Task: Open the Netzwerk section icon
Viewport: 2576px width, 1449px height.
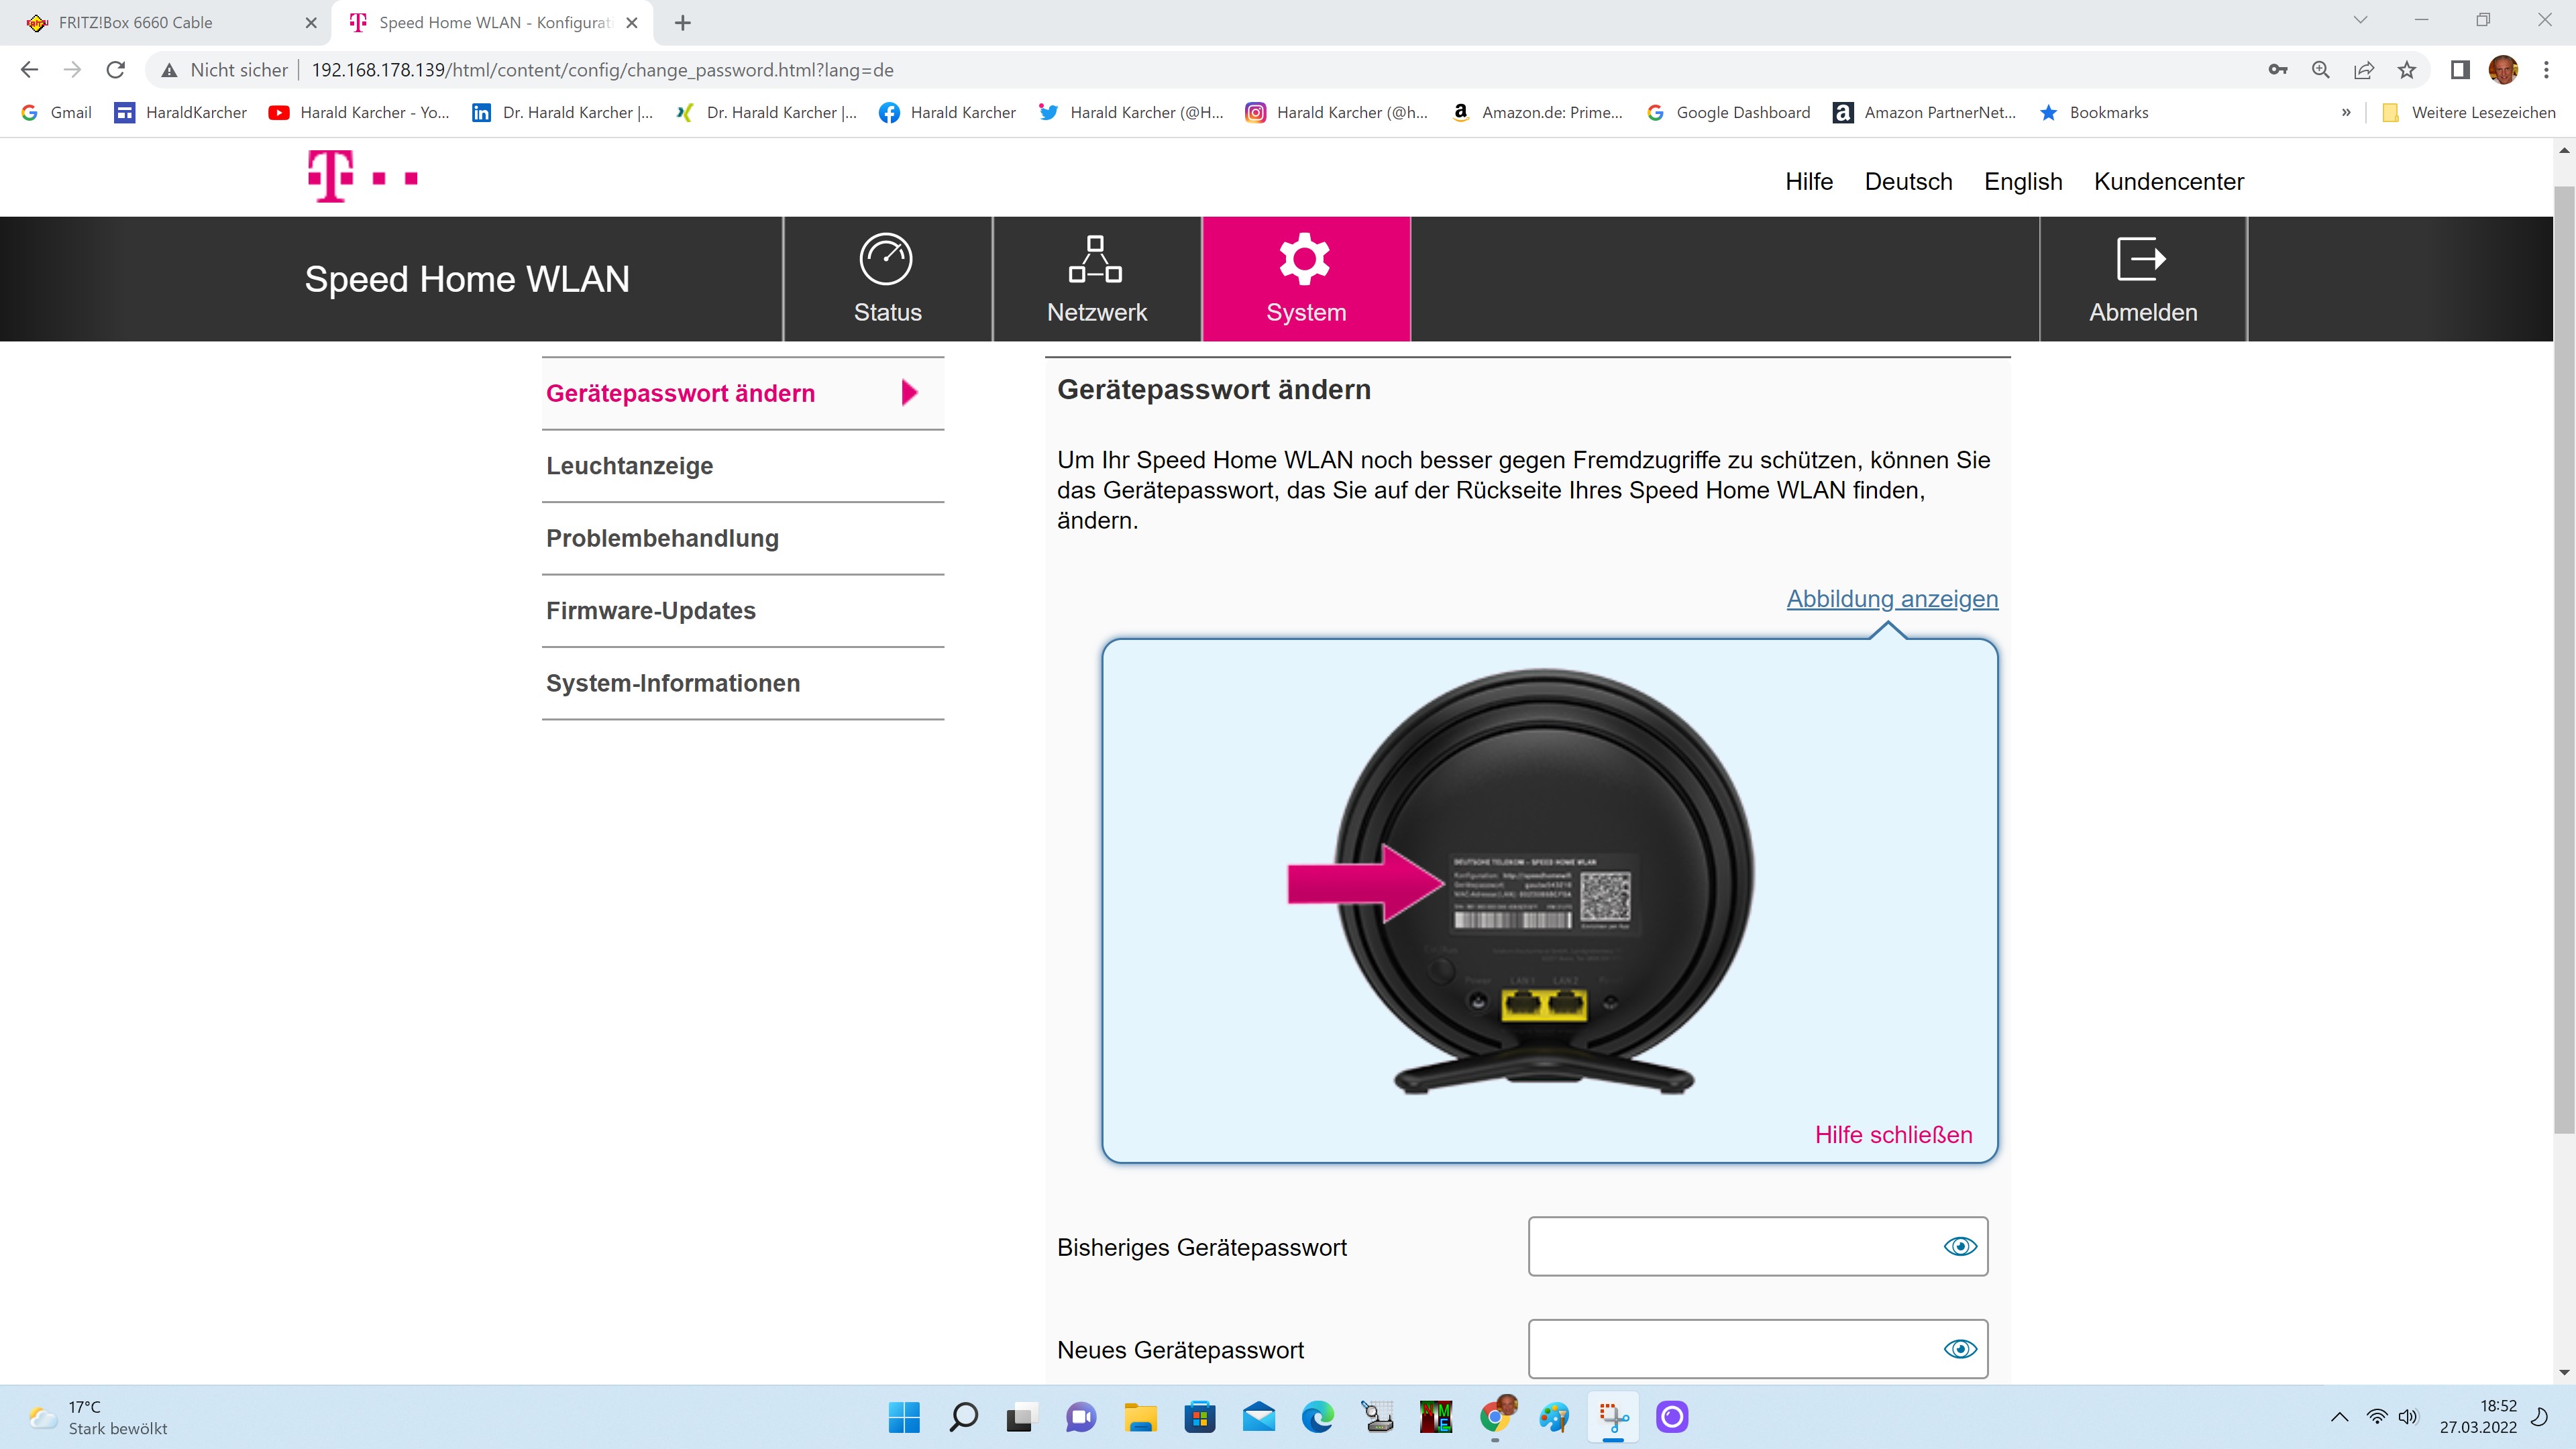Action: pyautogui.click(x=1095, y=260)
